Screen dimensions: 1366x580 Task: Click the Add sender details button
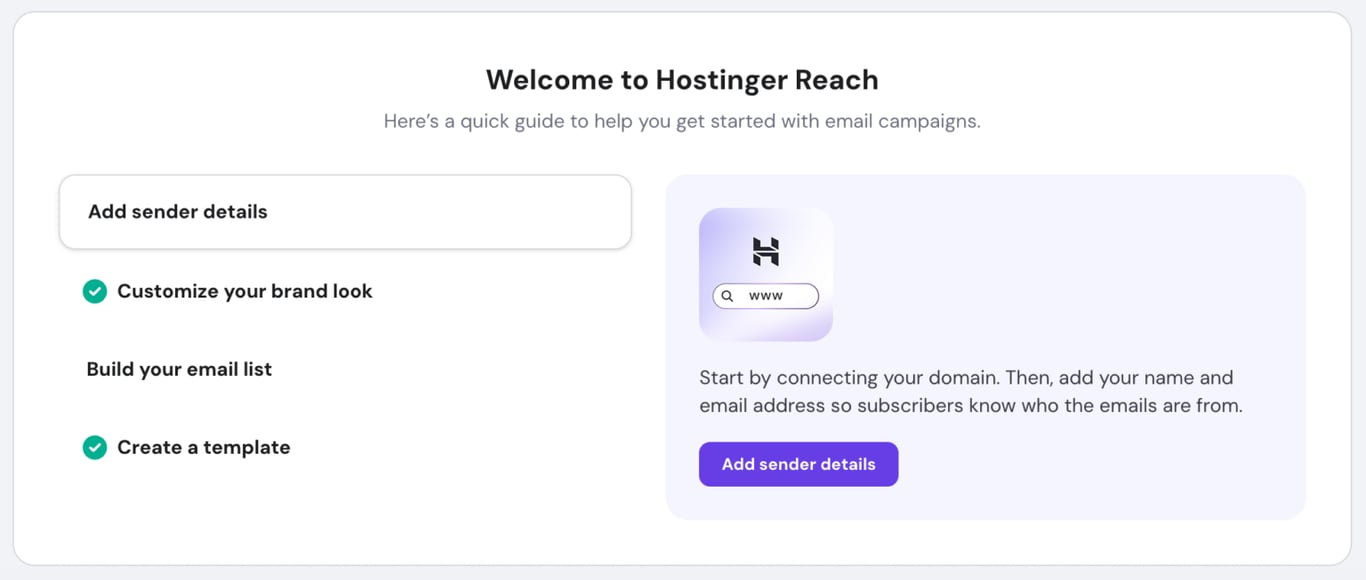pos(798,464)
